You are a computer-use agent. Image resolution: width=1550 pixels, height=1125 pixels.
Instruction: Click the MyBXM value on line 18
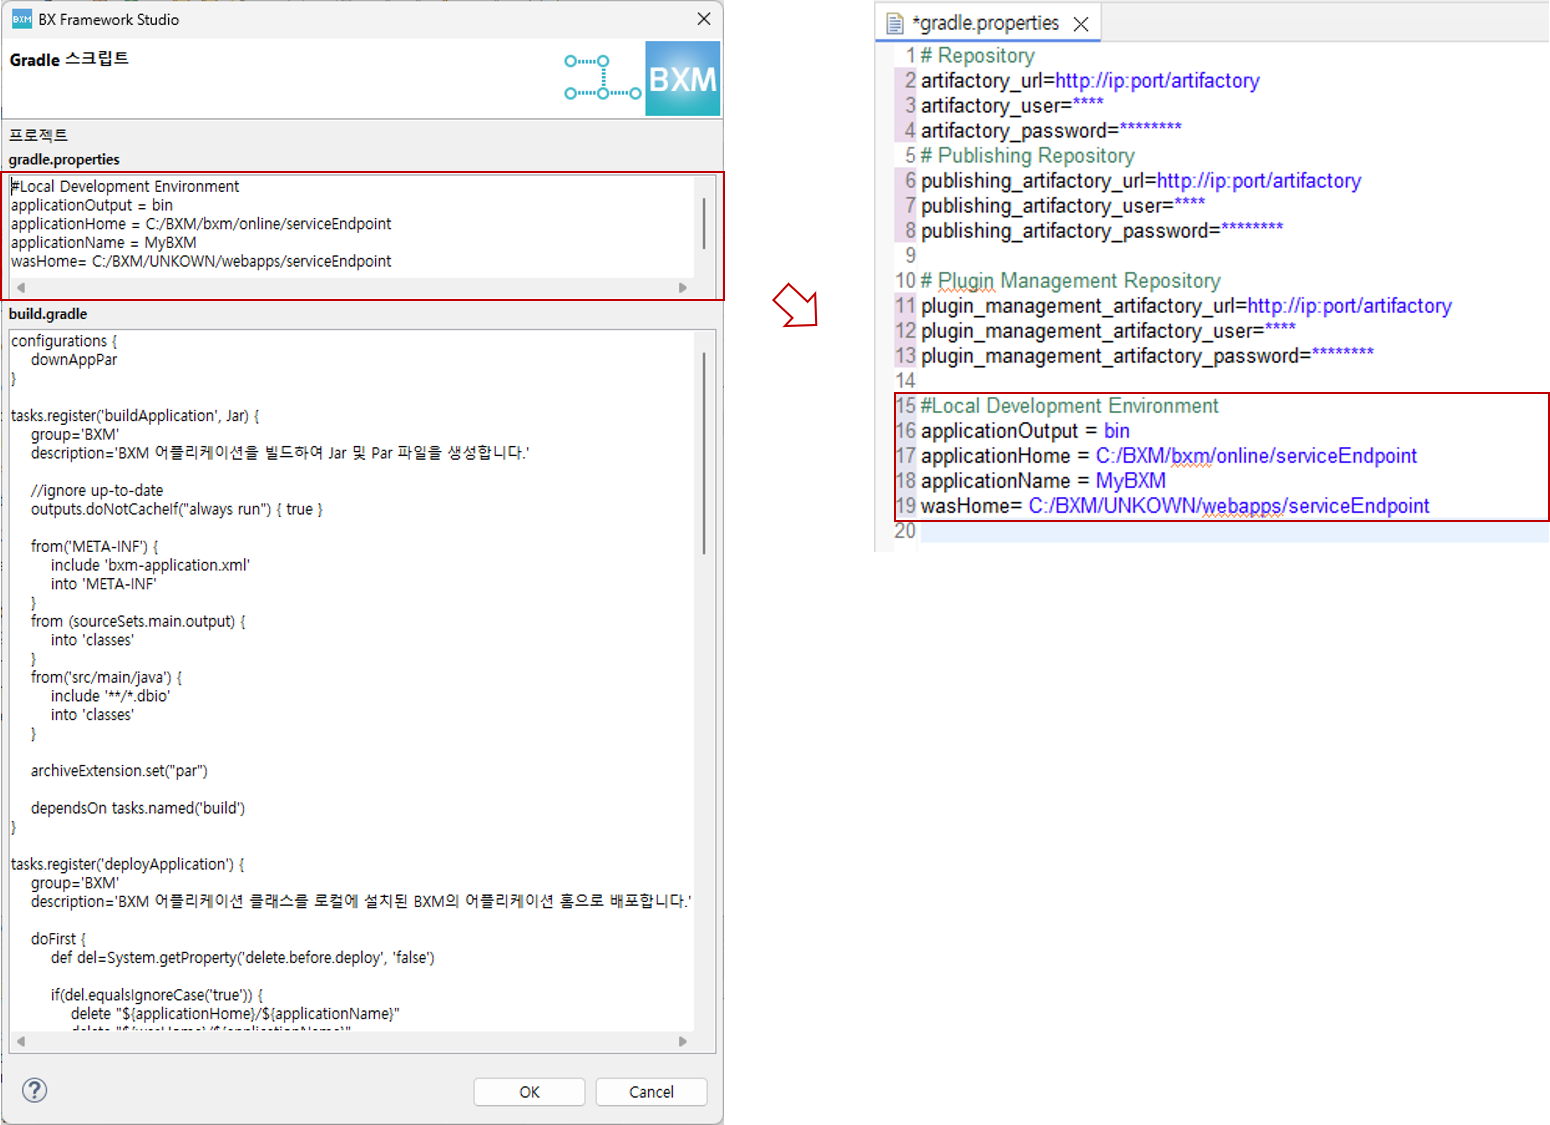click(x=1130, y=480)
